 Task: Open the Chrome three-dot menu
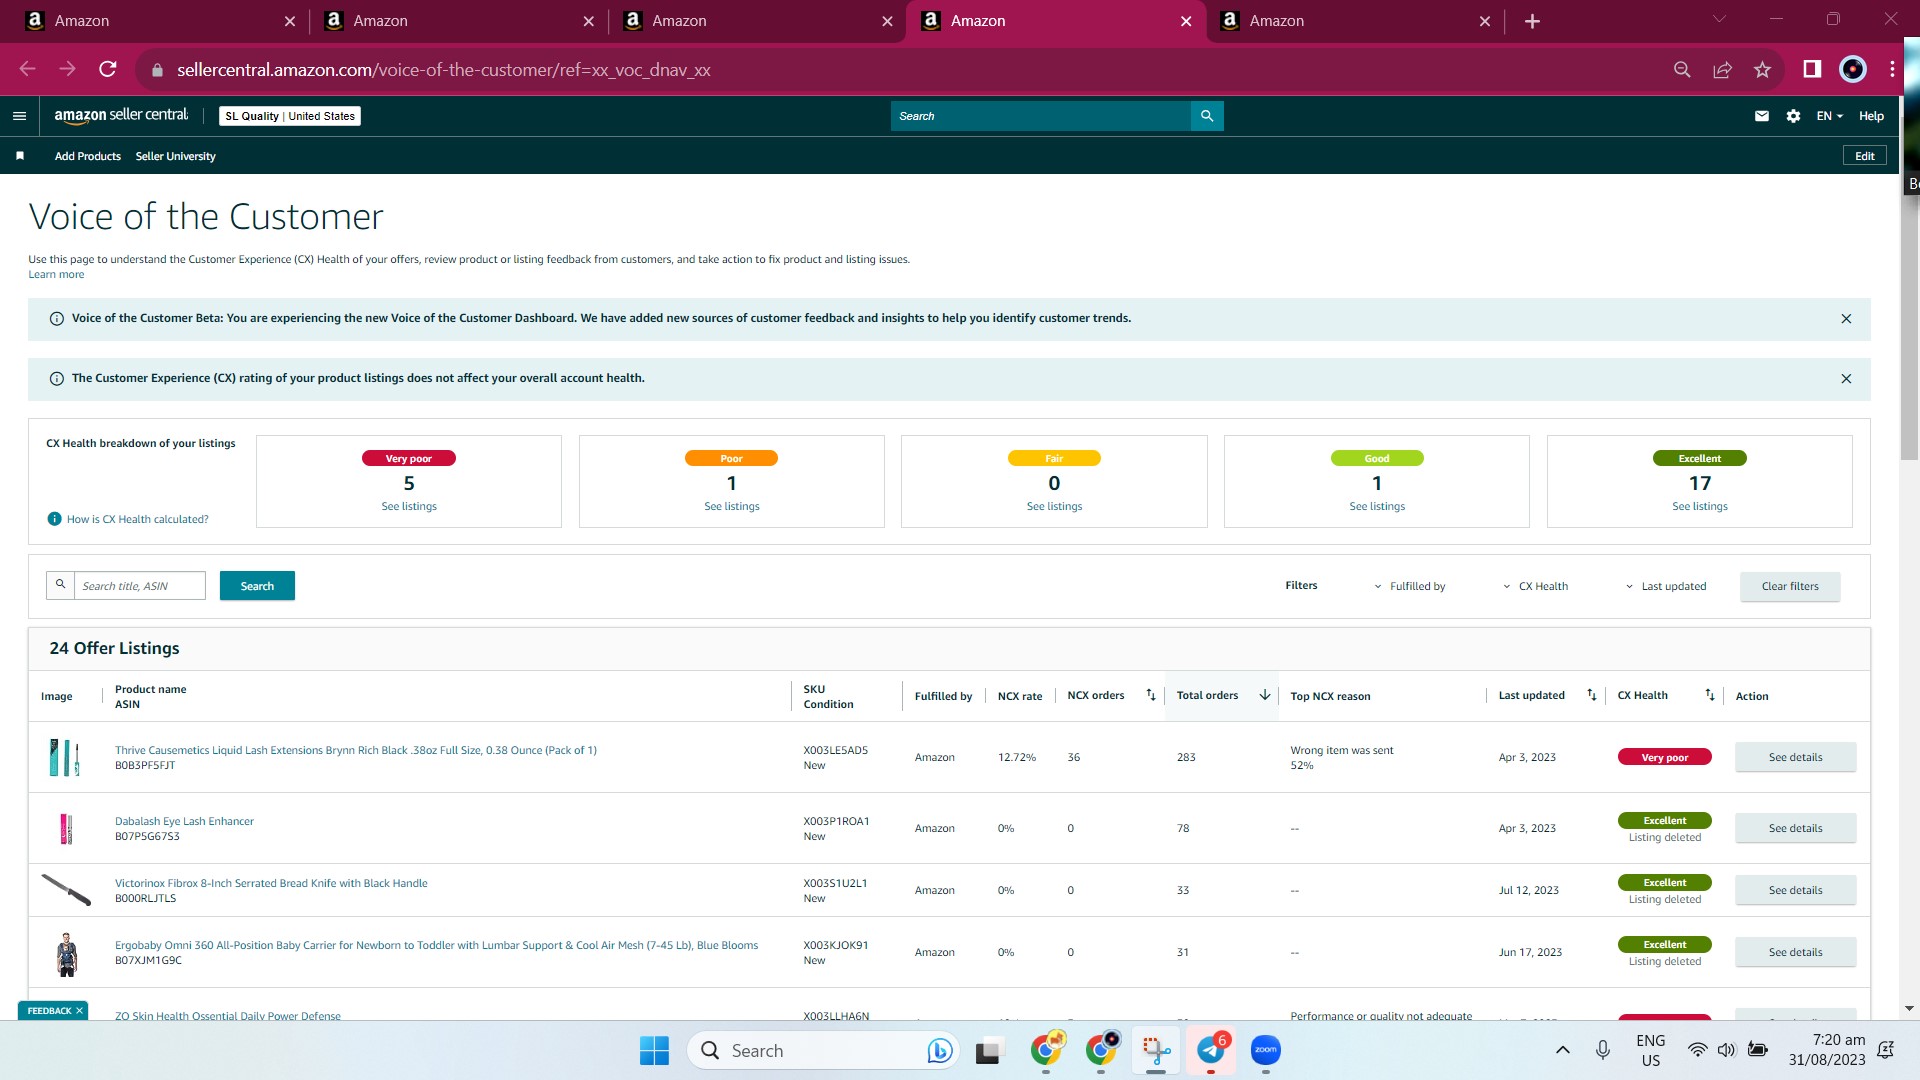(1892, 69)
